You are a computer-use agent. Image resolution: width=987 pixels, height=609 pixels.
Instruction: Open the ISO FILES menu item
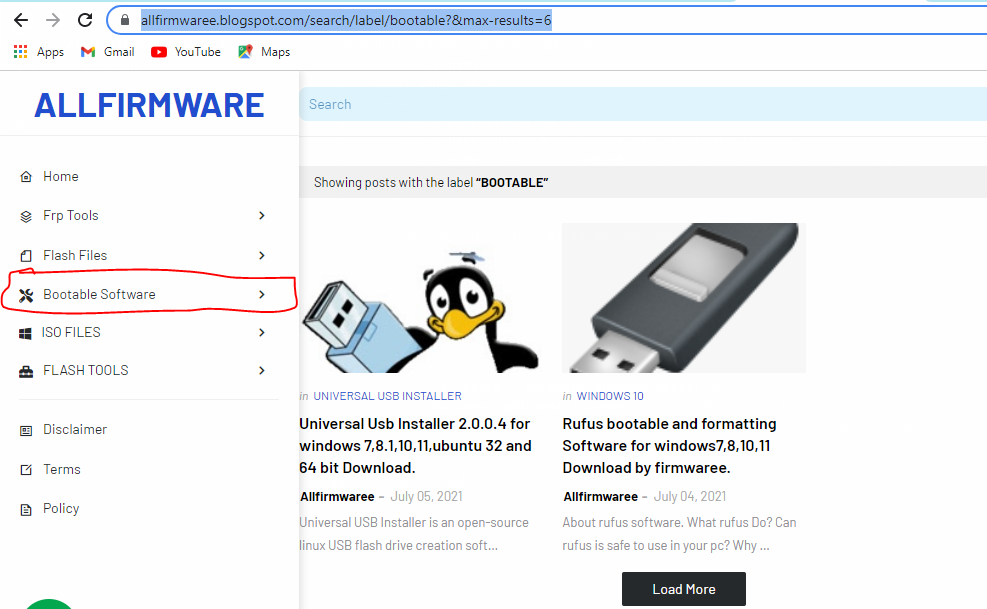71,332
